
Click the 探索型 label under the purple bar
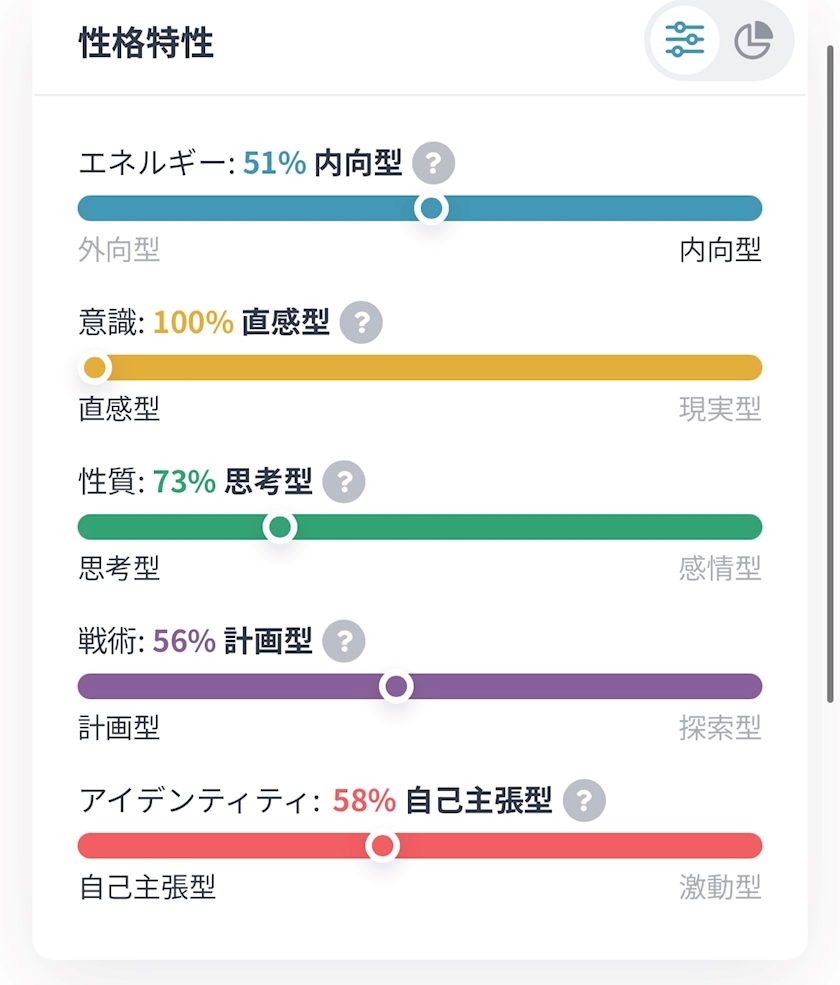[720, 728]
